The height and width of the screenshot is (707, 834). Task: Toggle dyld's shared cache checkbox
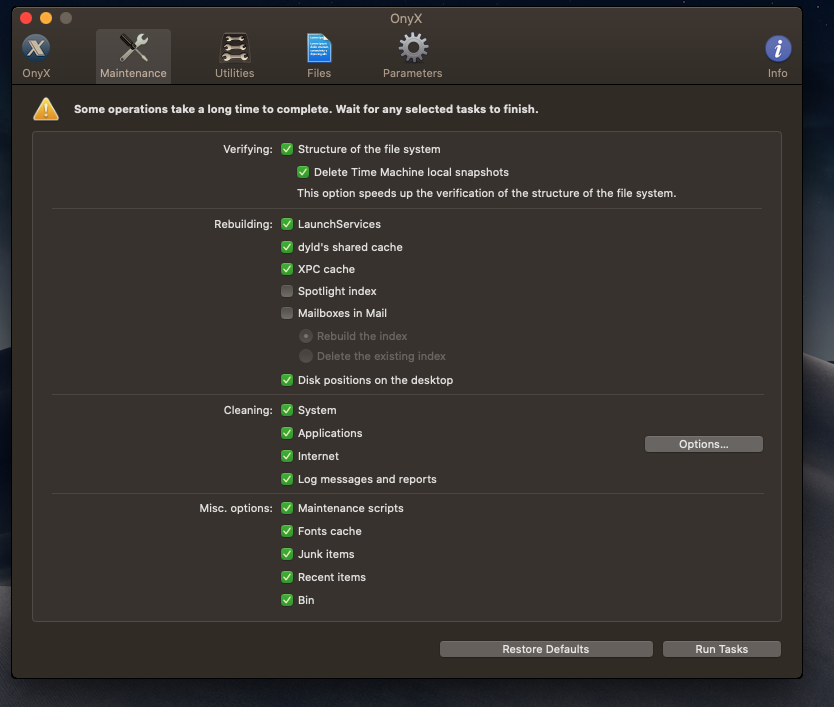coord(287,247)
